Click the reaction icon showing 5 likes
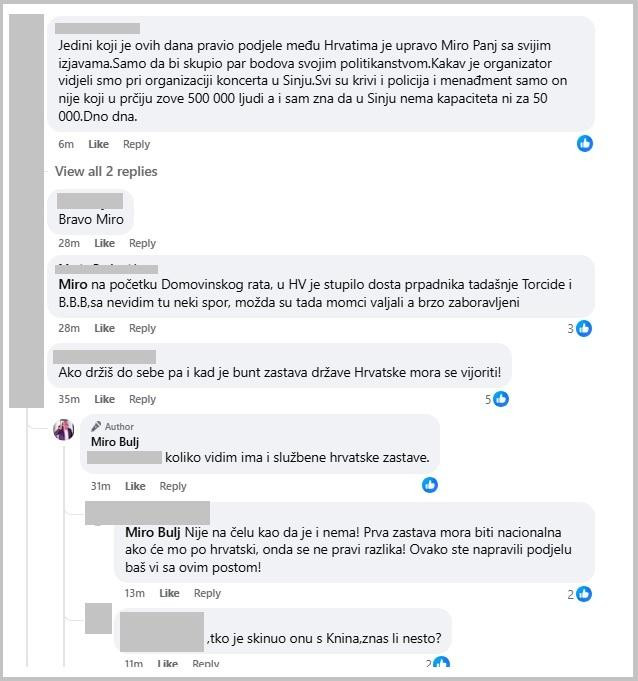638x681 pixels. click(x=501, y=399)
